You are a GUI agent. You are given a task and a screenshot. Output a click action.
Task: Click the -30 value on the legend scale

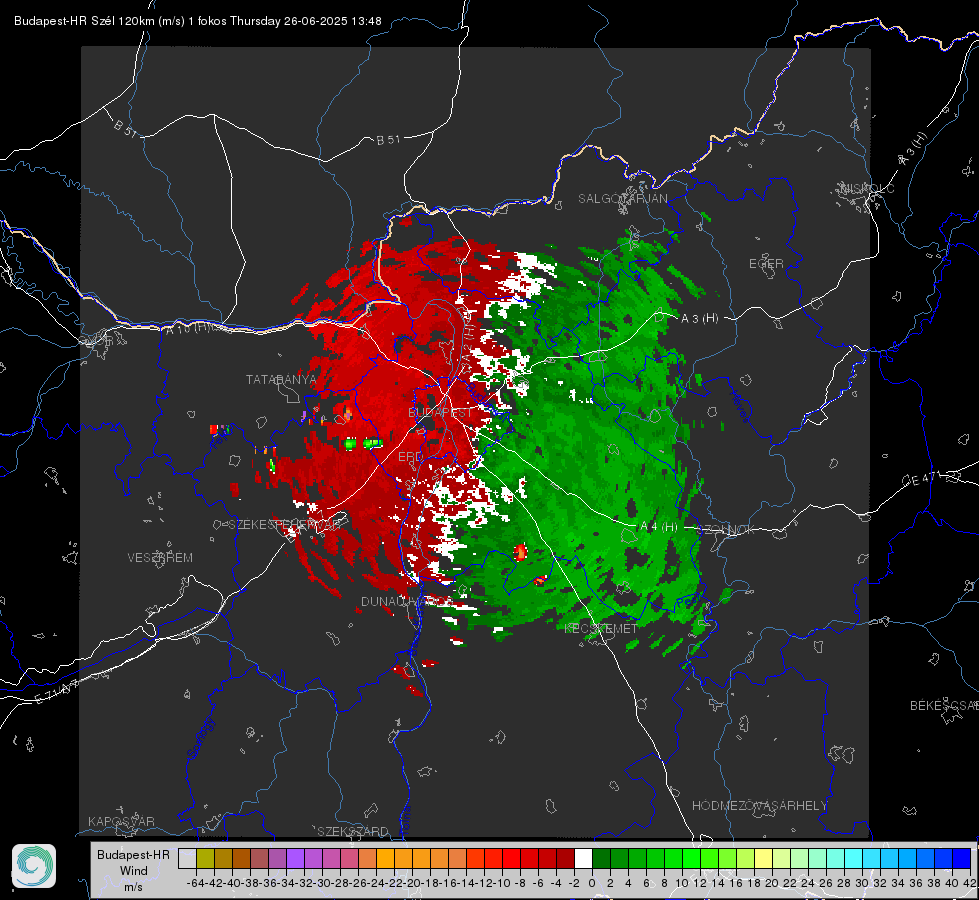point(322,883)
